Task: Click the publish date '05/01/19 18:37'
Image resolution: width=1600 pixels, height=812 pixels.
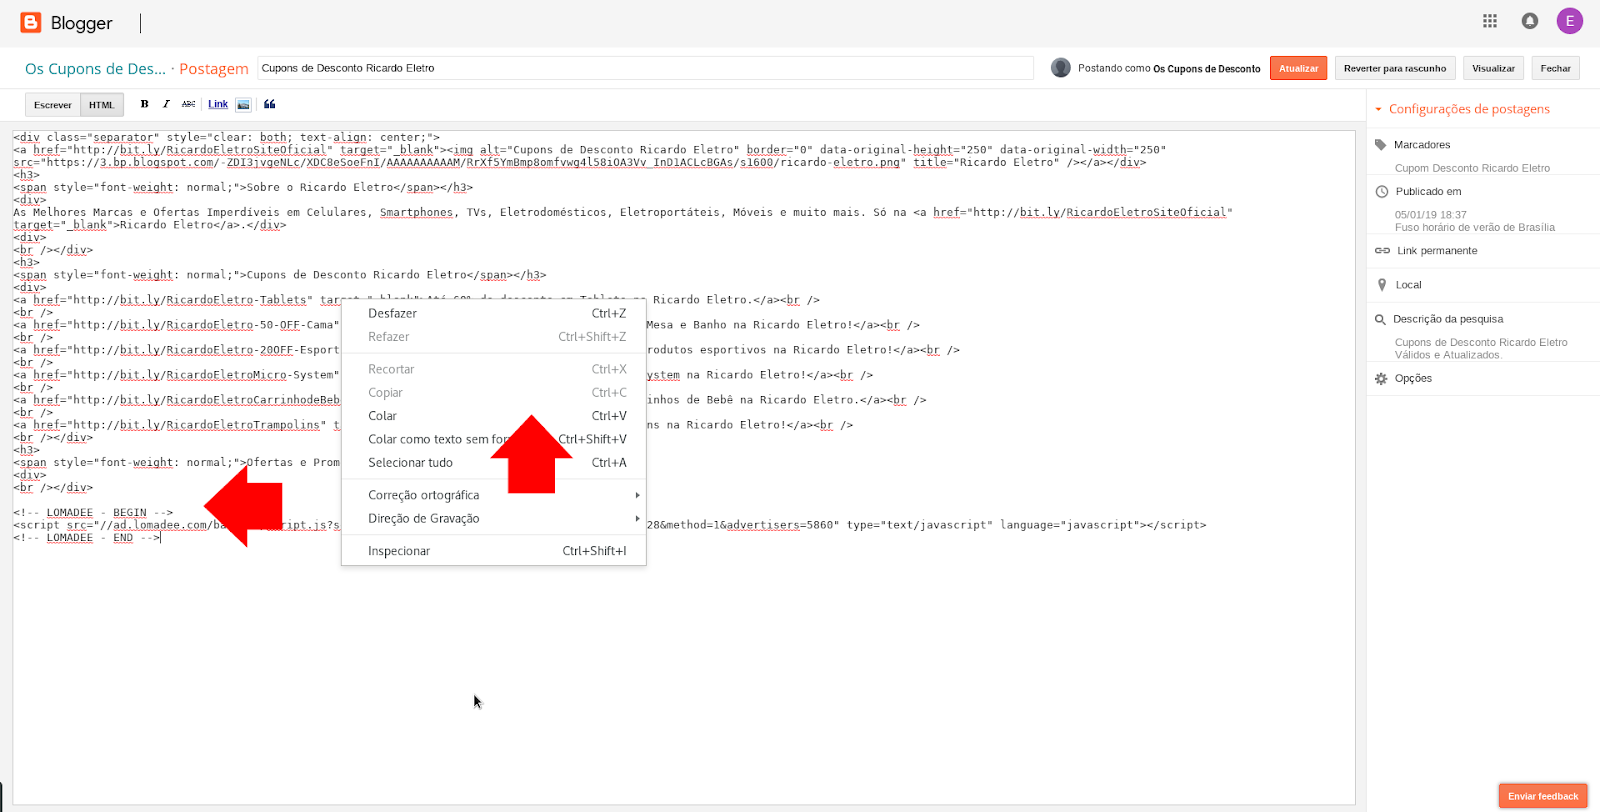Action: tap(1431, 215)
